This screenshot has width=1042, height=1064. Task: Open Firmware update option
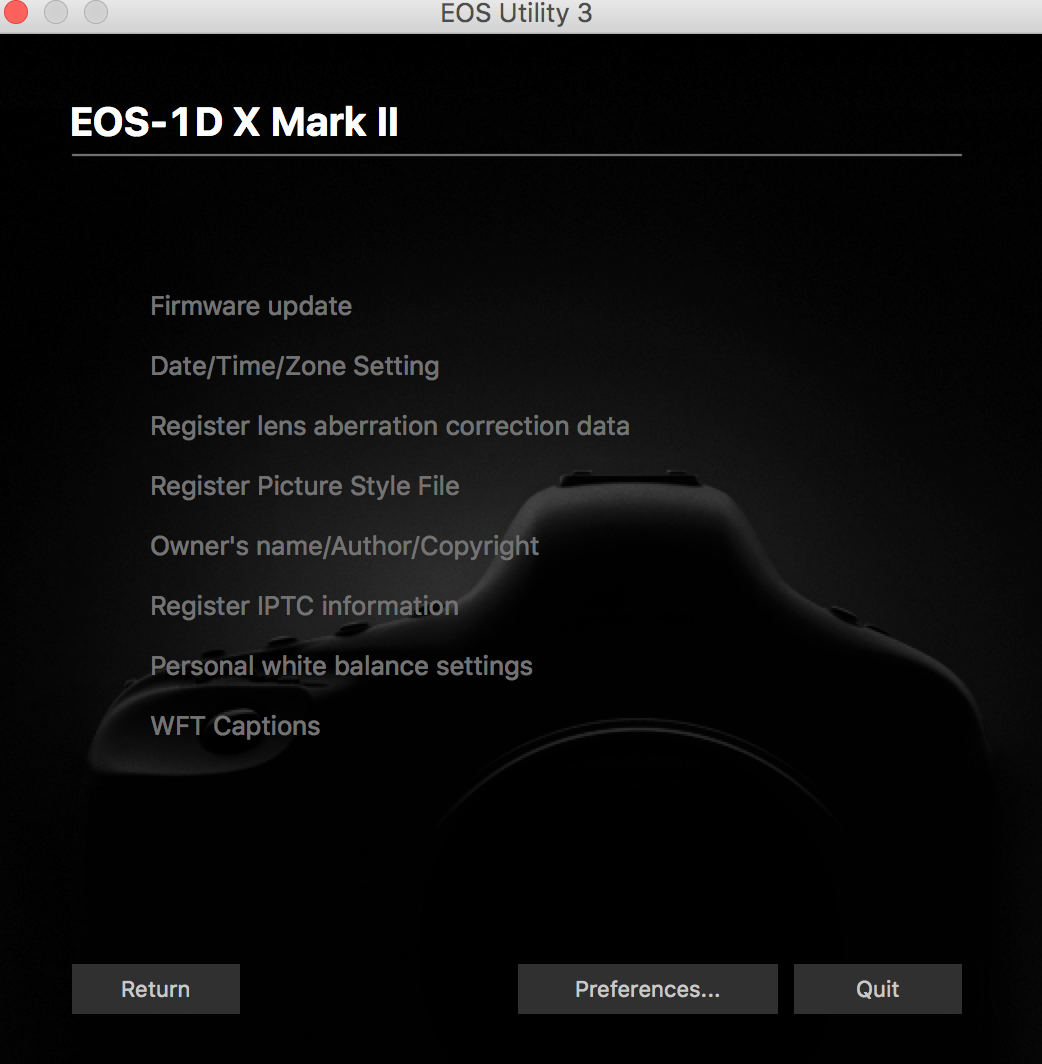(x=251, y=307)
